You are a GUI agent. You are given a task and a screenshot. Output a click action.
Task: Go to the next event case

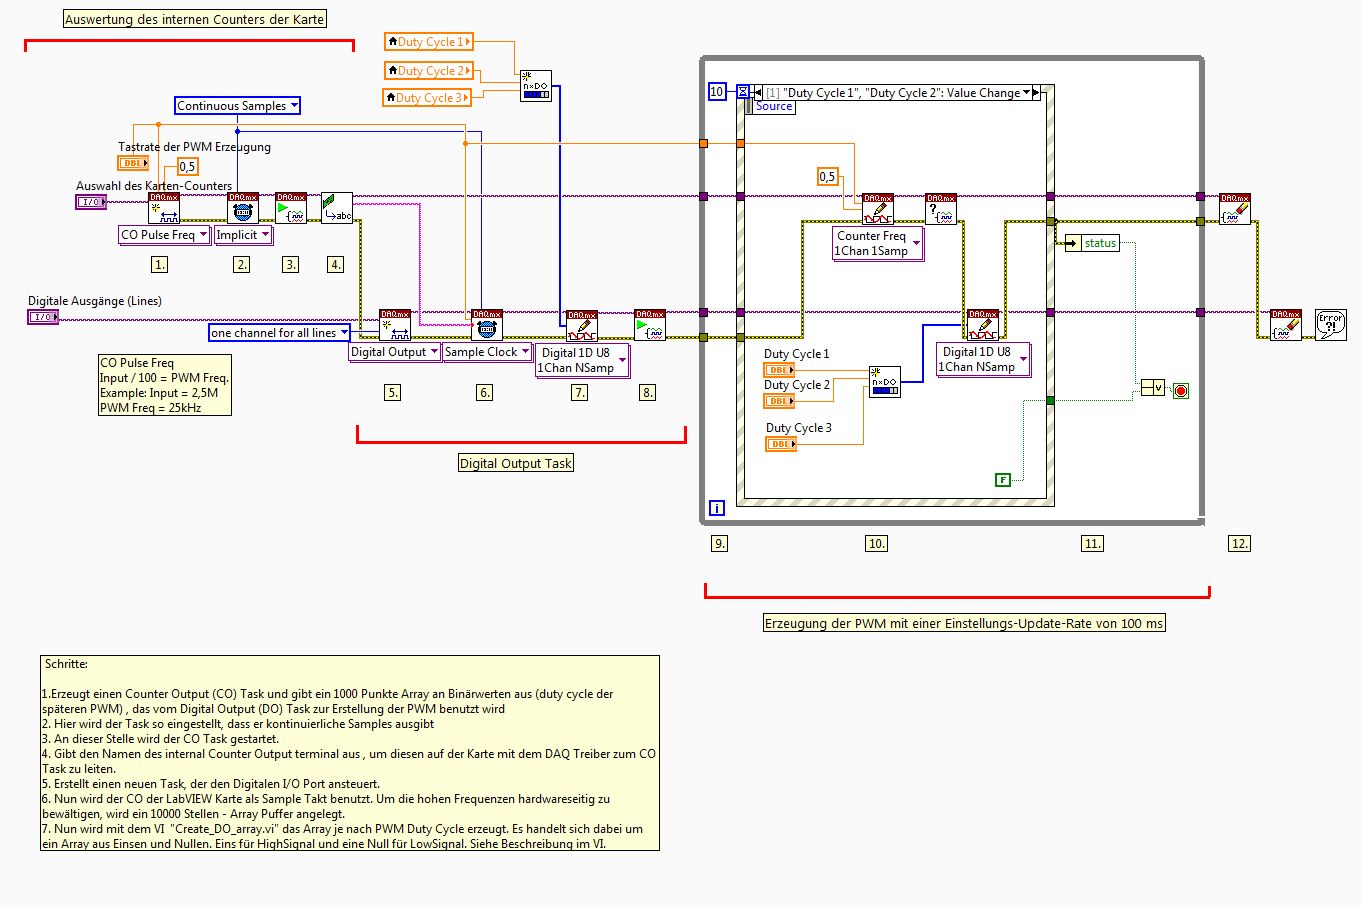pyautogui.click(x=1037, y=92)
